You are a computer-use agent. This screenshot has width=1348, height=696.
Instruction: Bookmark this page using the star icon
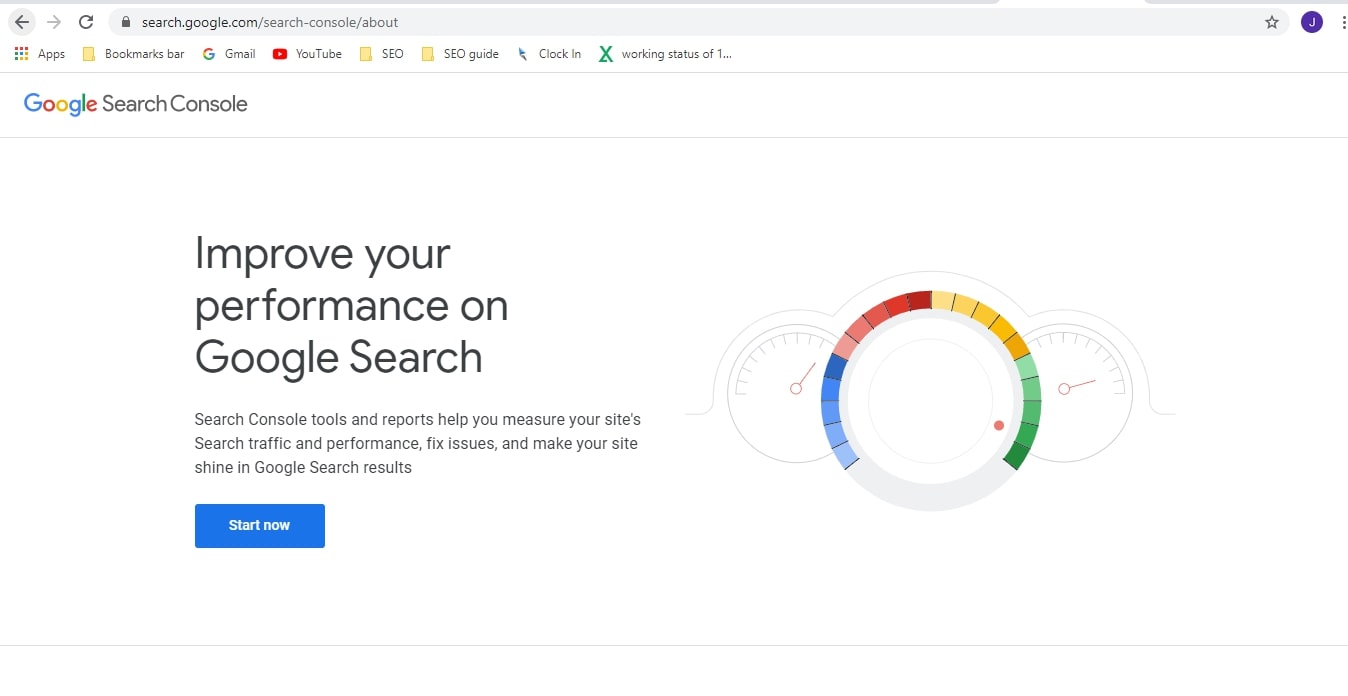pos(1271,21)
